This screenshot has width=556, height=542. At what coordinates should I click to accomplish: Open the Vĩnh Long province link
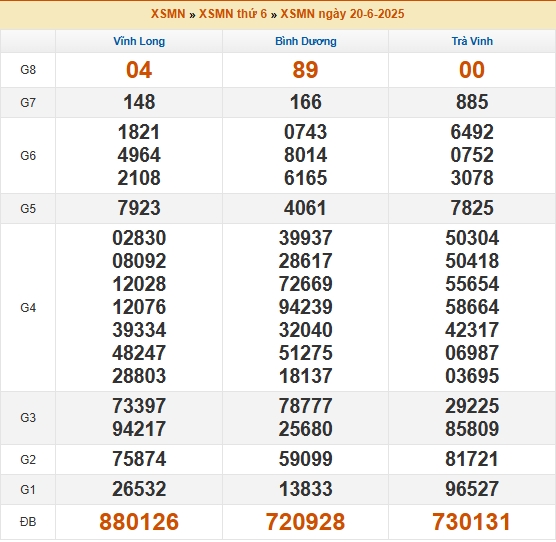coord(139,41)
